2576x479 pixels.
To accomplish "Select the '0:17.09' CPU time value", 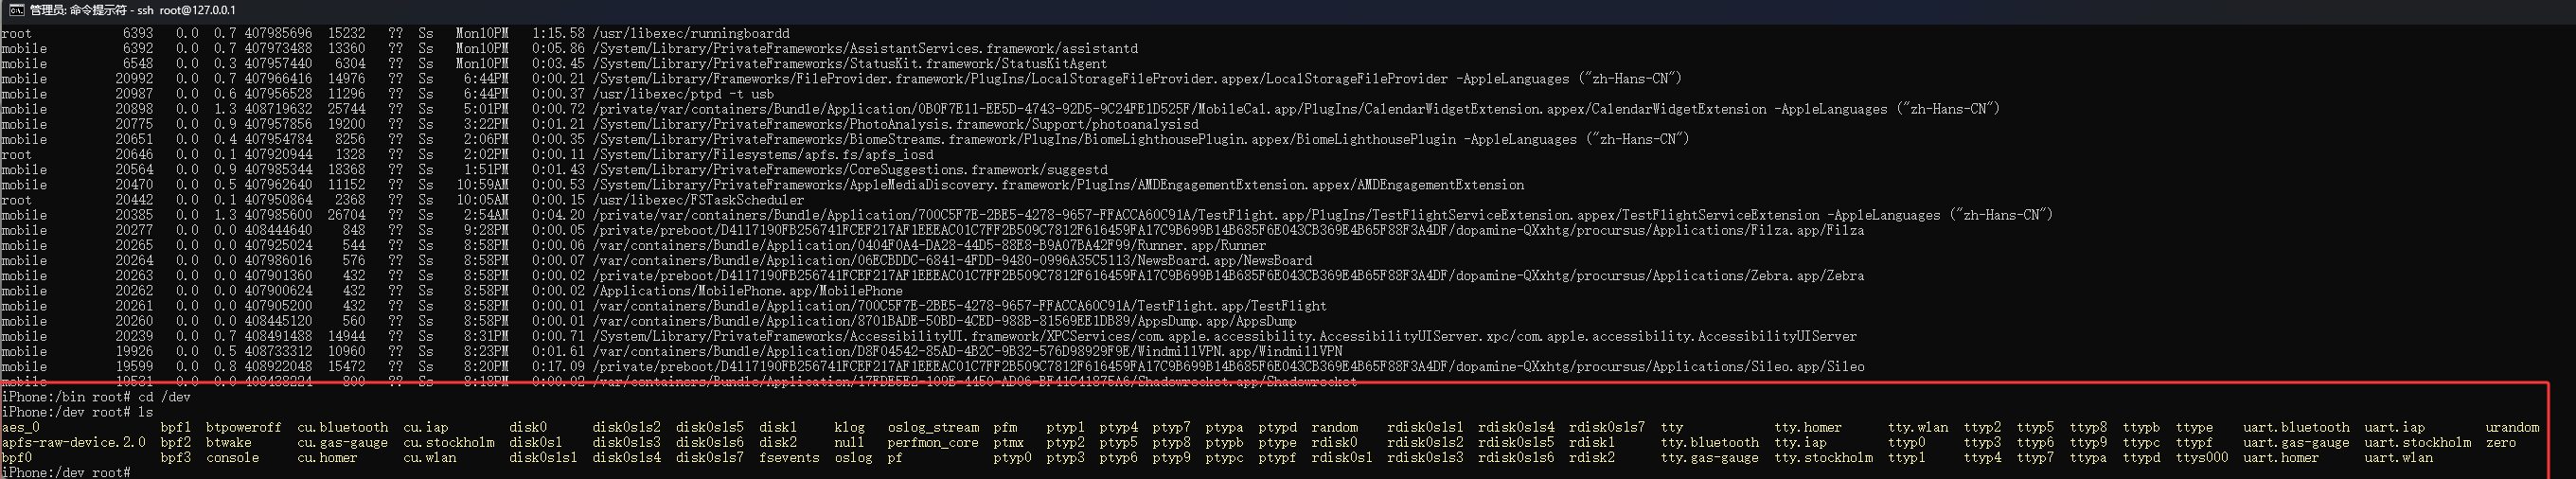I will [559, 366].
